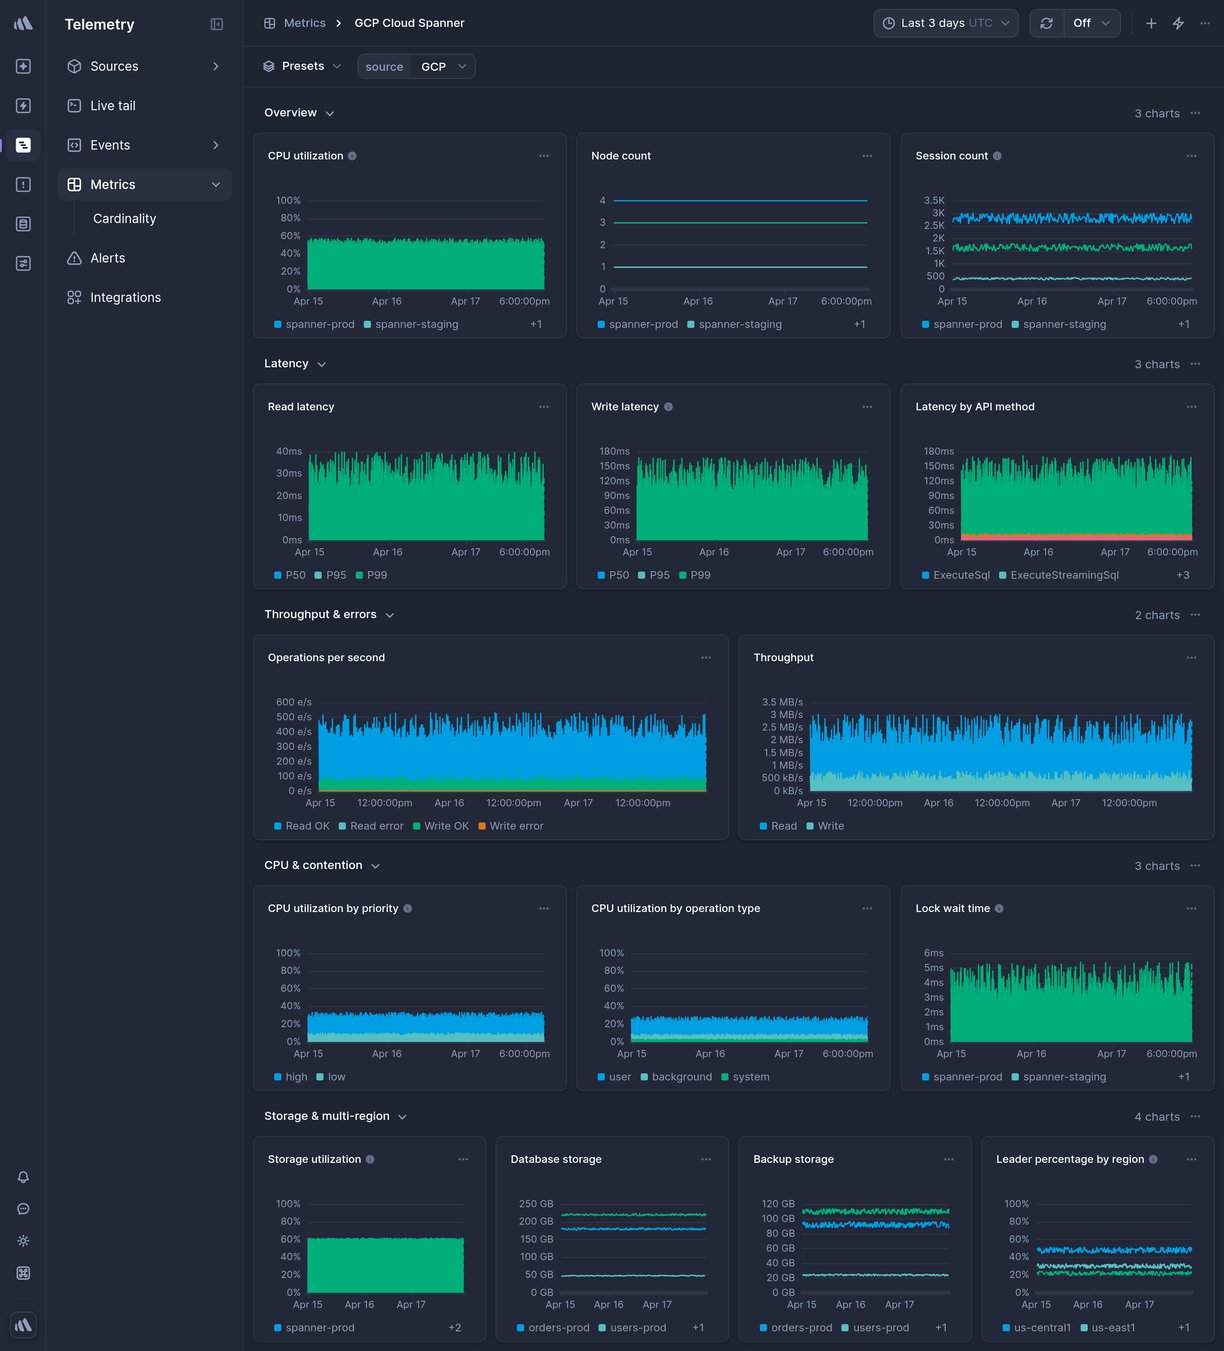Open the Presets dropdown

[x=302, y=66]
